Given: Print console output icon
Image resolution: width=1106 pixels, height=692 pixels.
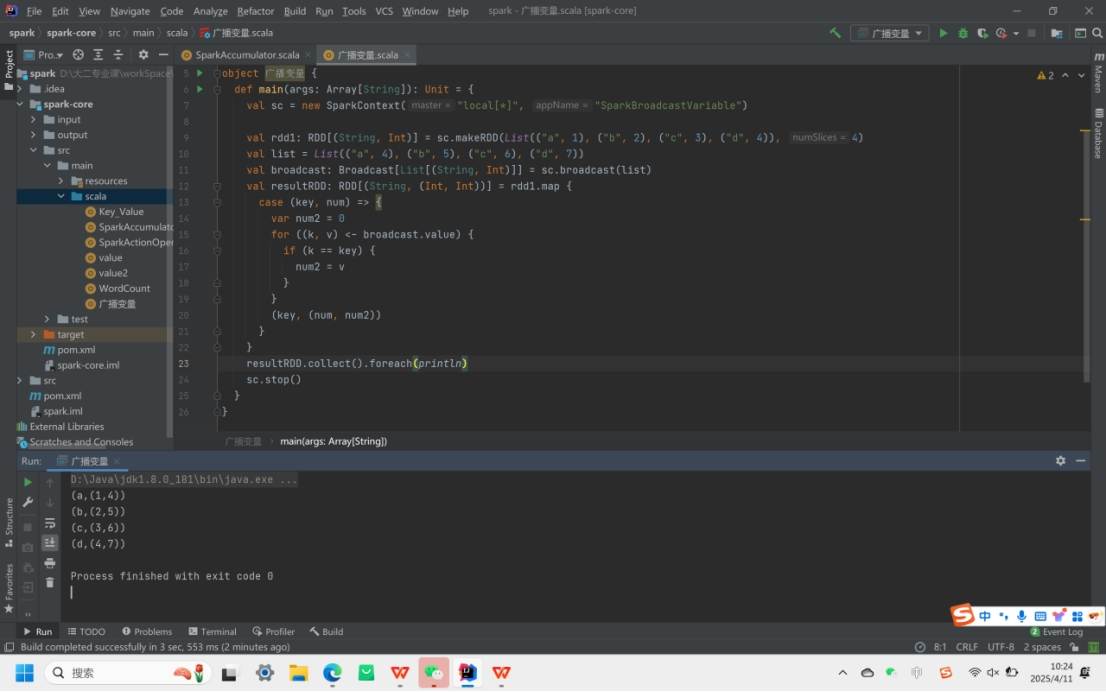Looking at the screenshot, I should click(x=49, y=563).
